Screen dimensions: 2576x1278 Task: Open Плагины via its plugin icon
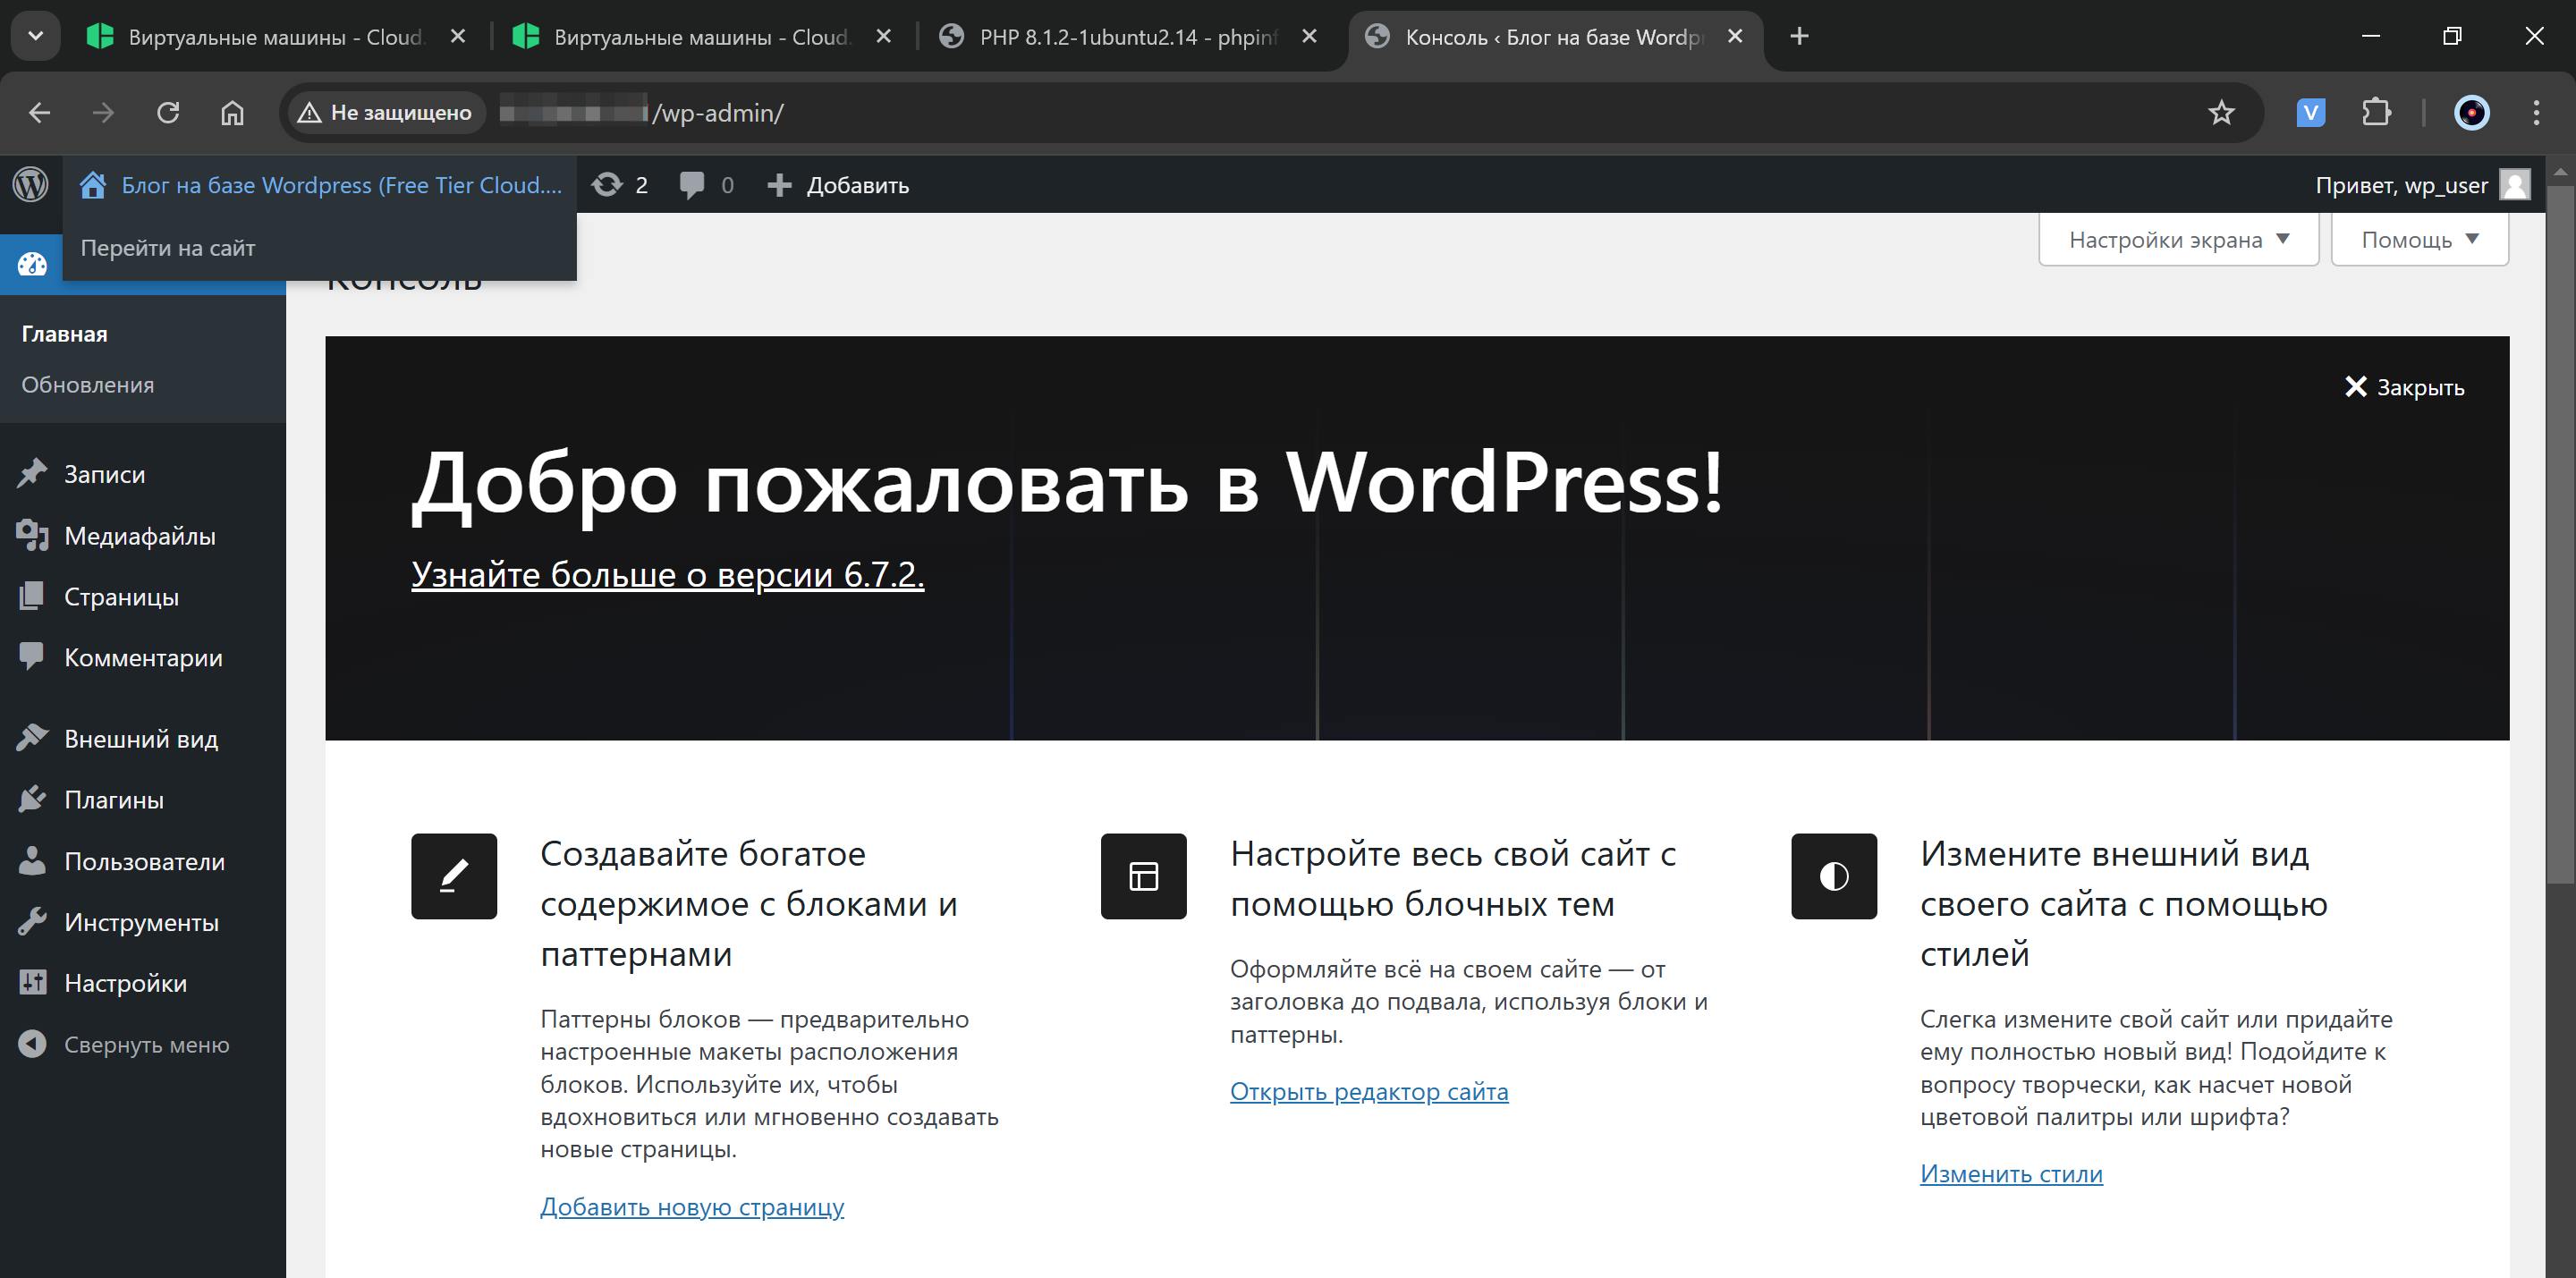tap(33, 798)
